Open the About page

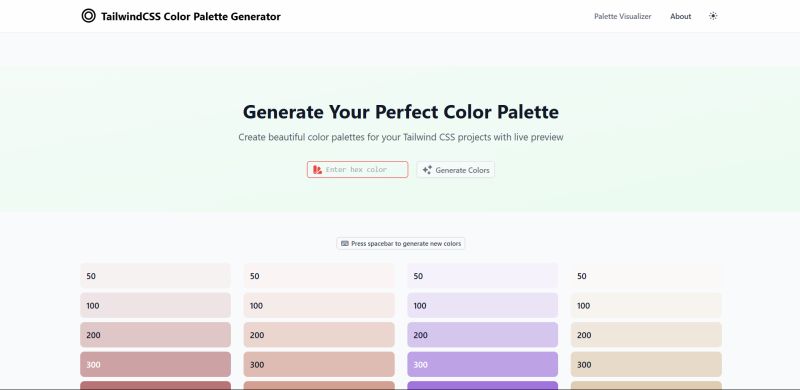tap(681, 16)
